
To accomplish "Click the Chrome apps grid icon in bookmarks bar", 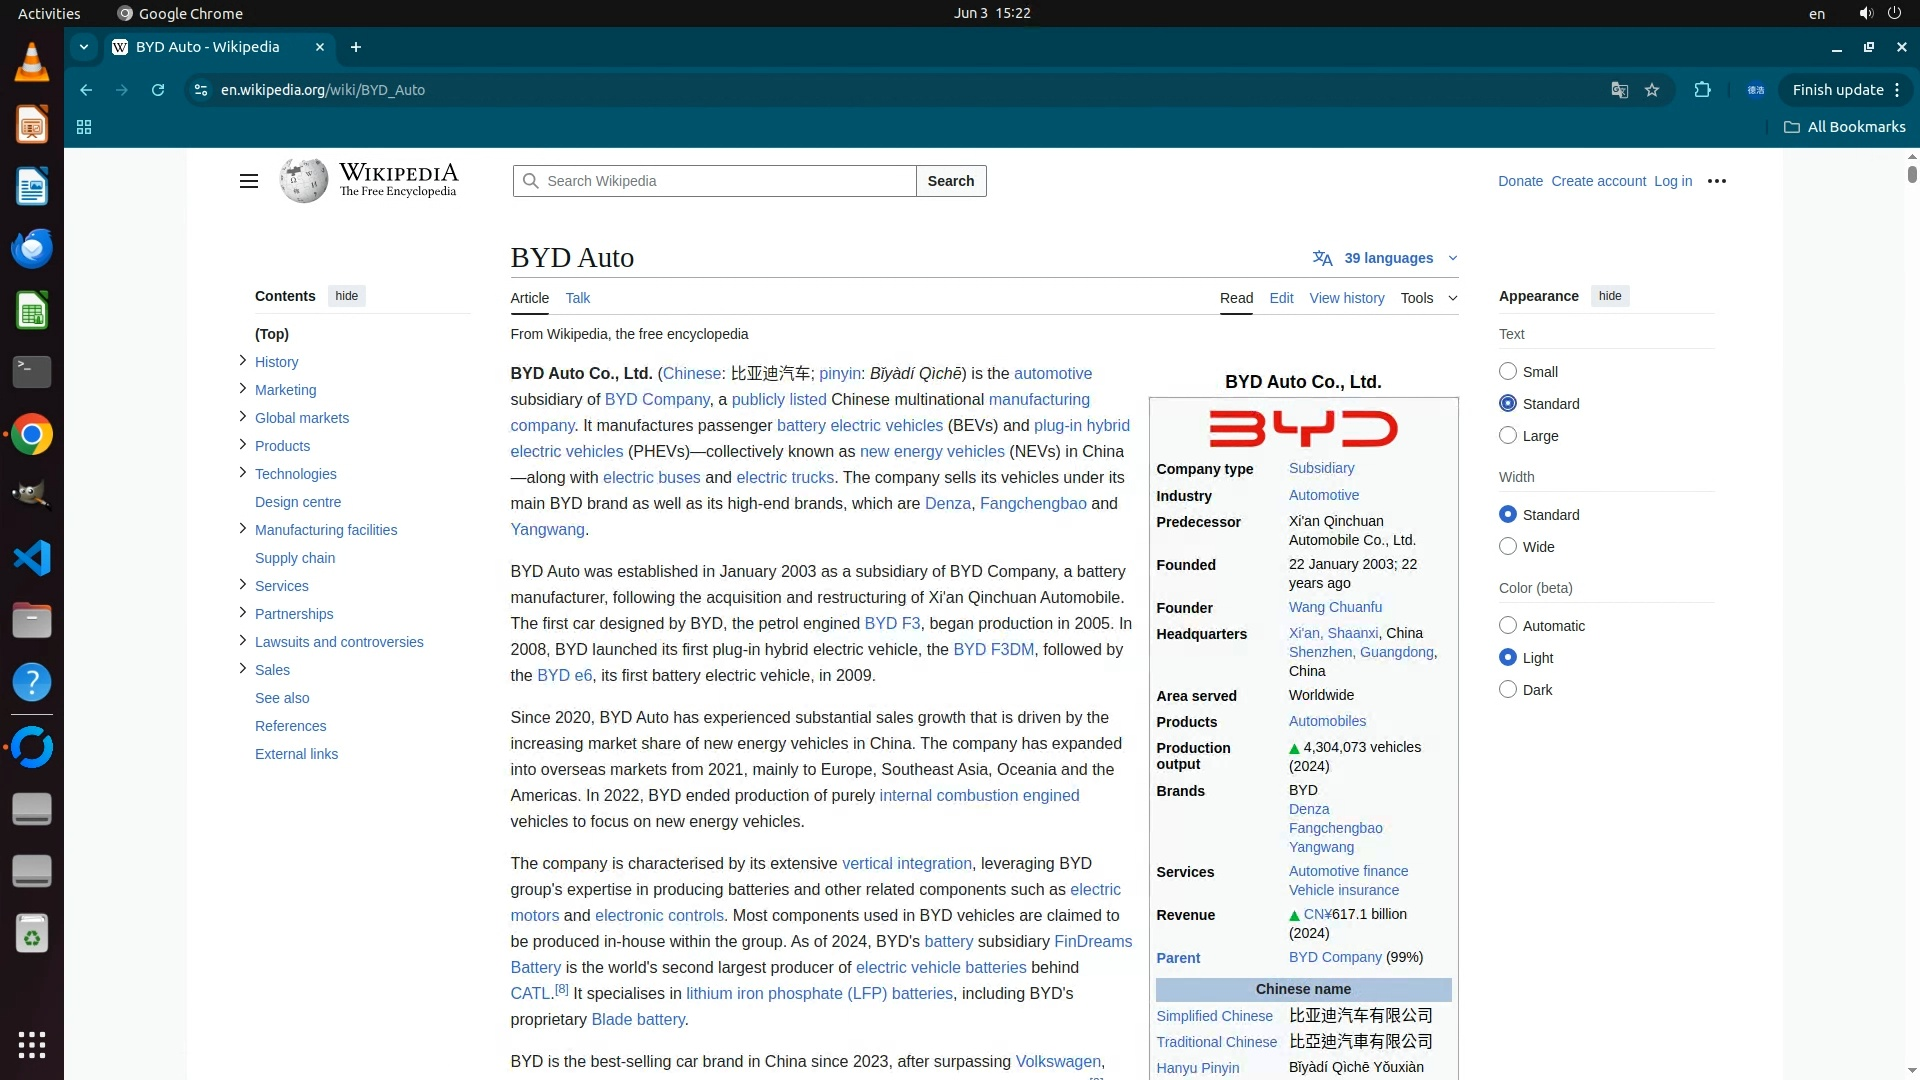I will [x=84, y=127].
